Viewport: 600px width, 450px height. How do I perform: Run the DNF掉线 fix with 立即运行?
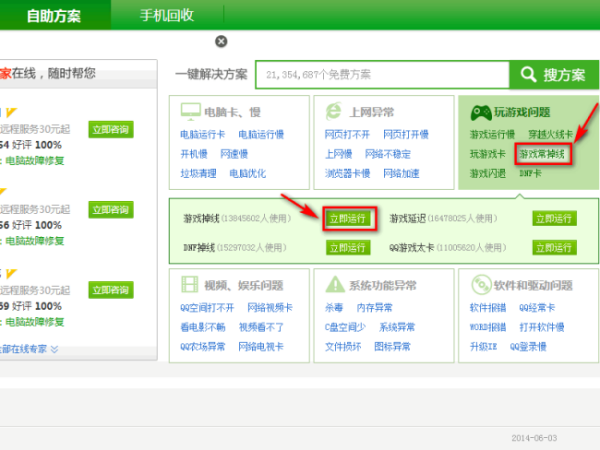pos(348,248)
